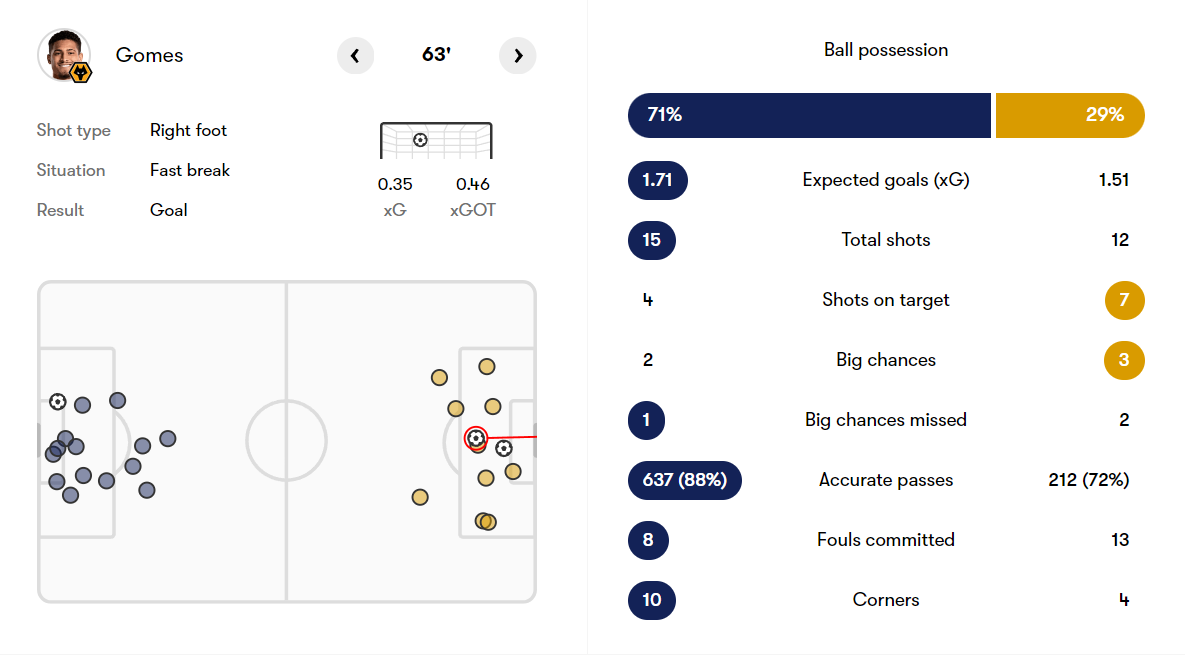Select the blue shot dot nearest the center circle
Screen dimensions: 1185x666
click(168, 438)
